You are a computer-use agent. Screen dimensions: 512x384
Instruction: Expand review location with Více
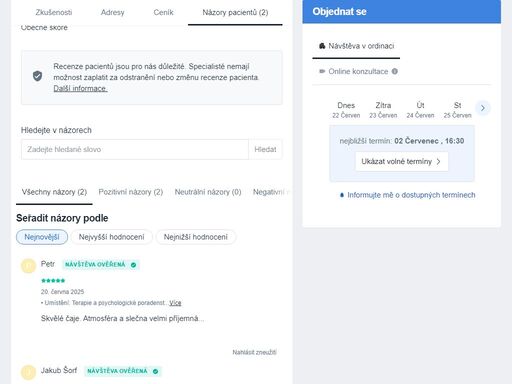175,303
